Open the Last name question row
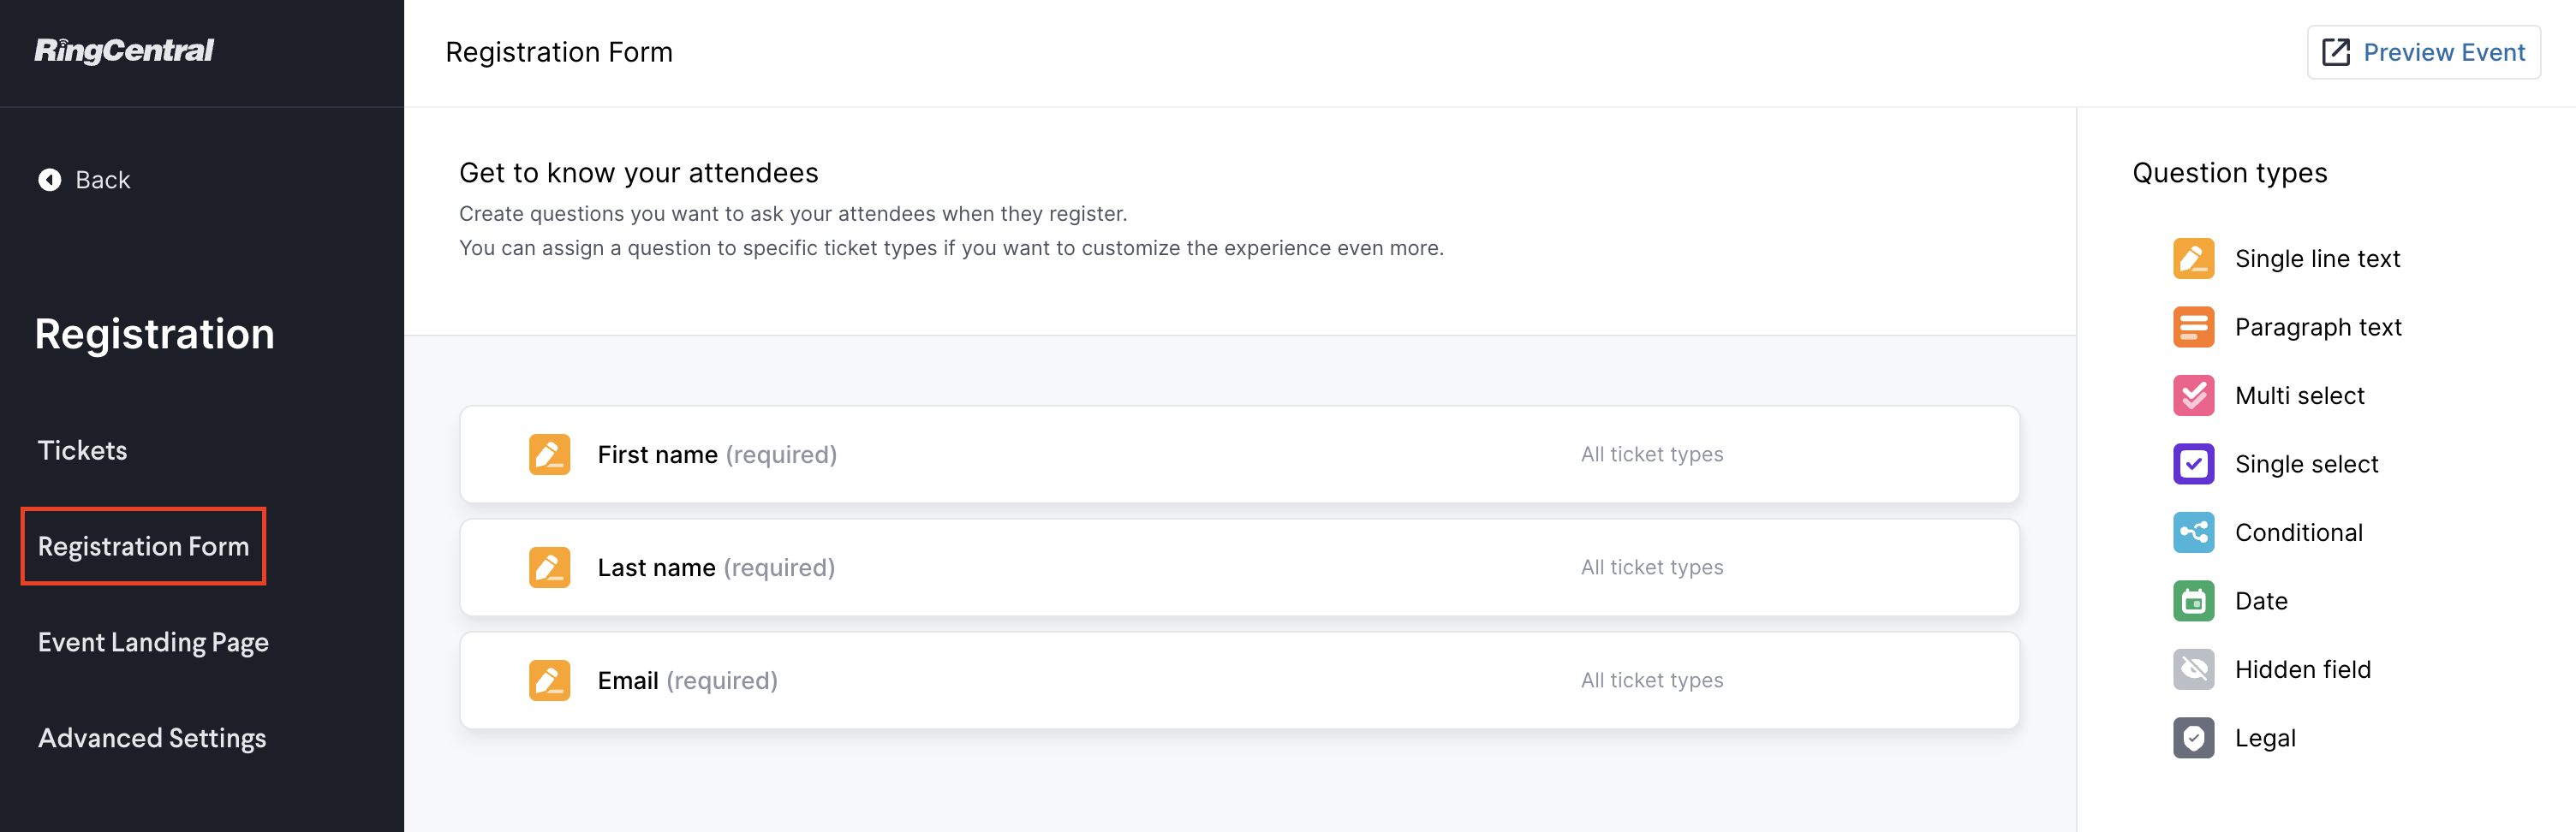2576x832 pixels. click(x=1239, y=567)
